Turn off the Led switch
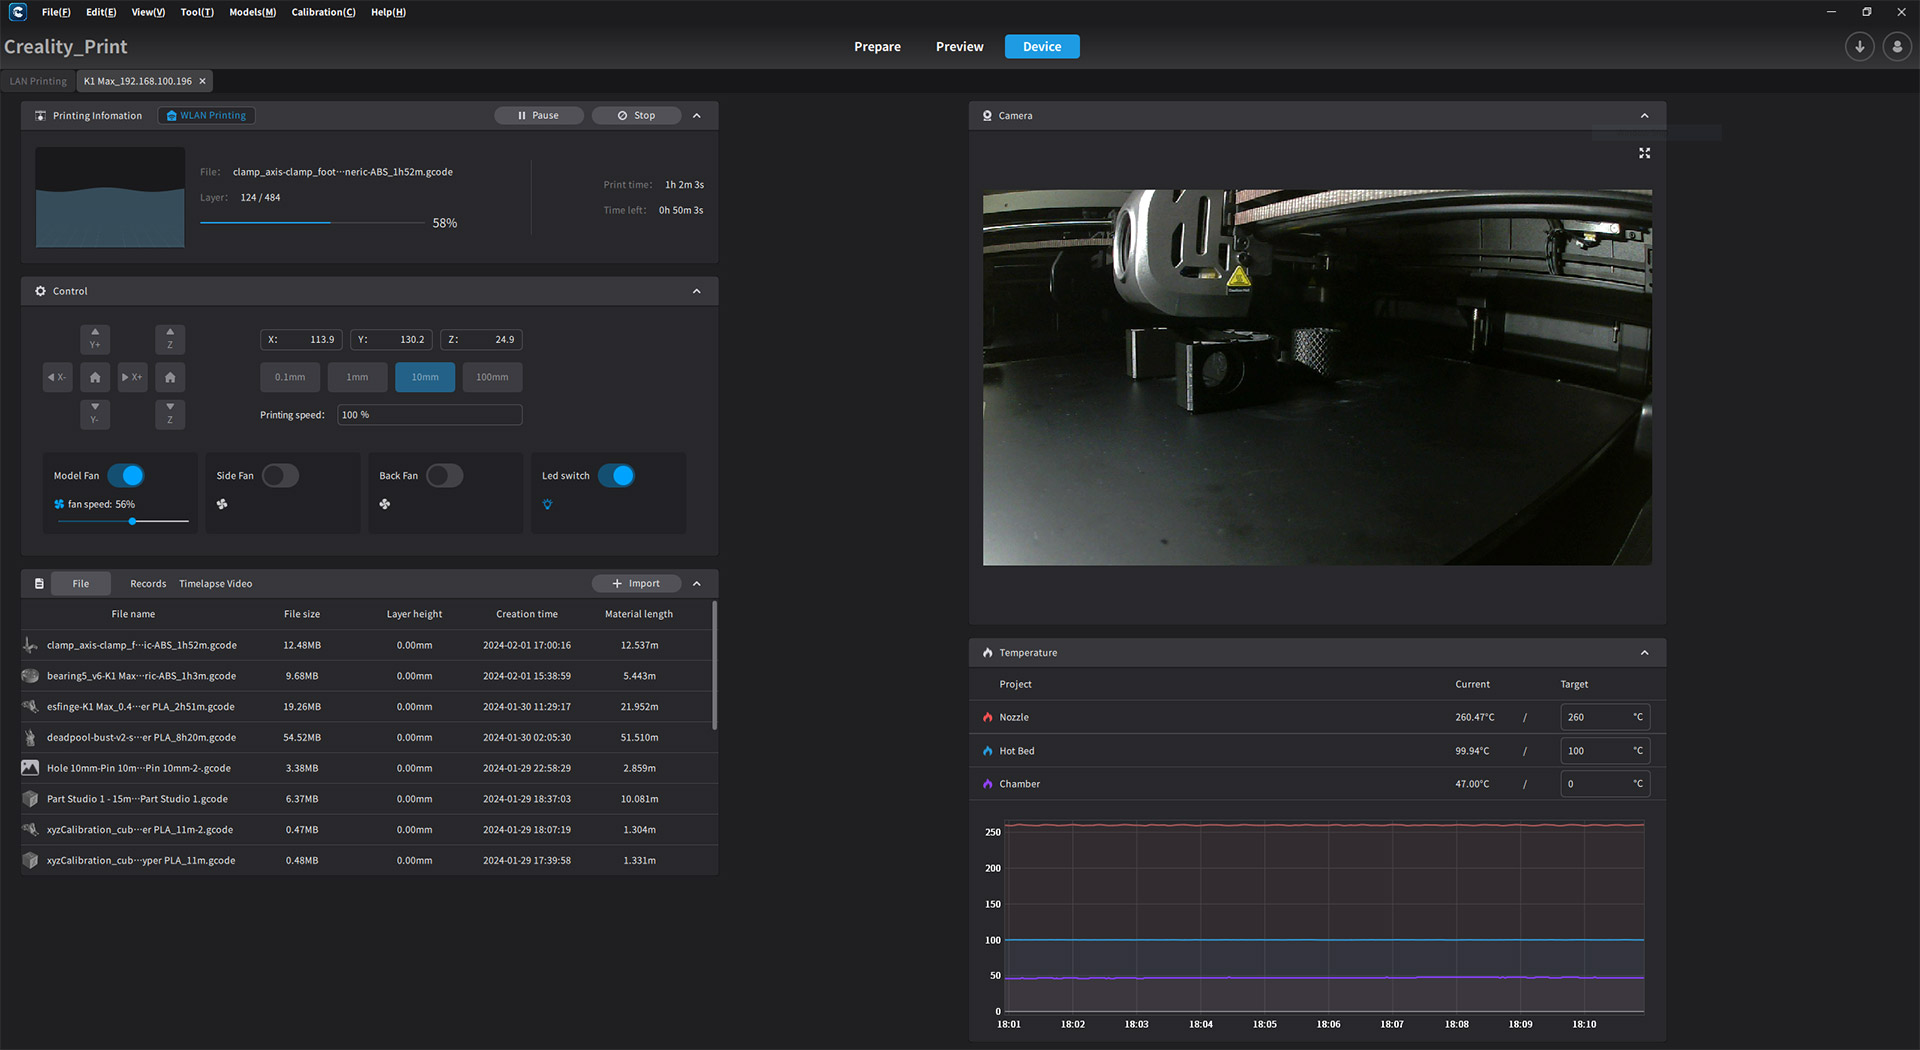 pos(616,475)
